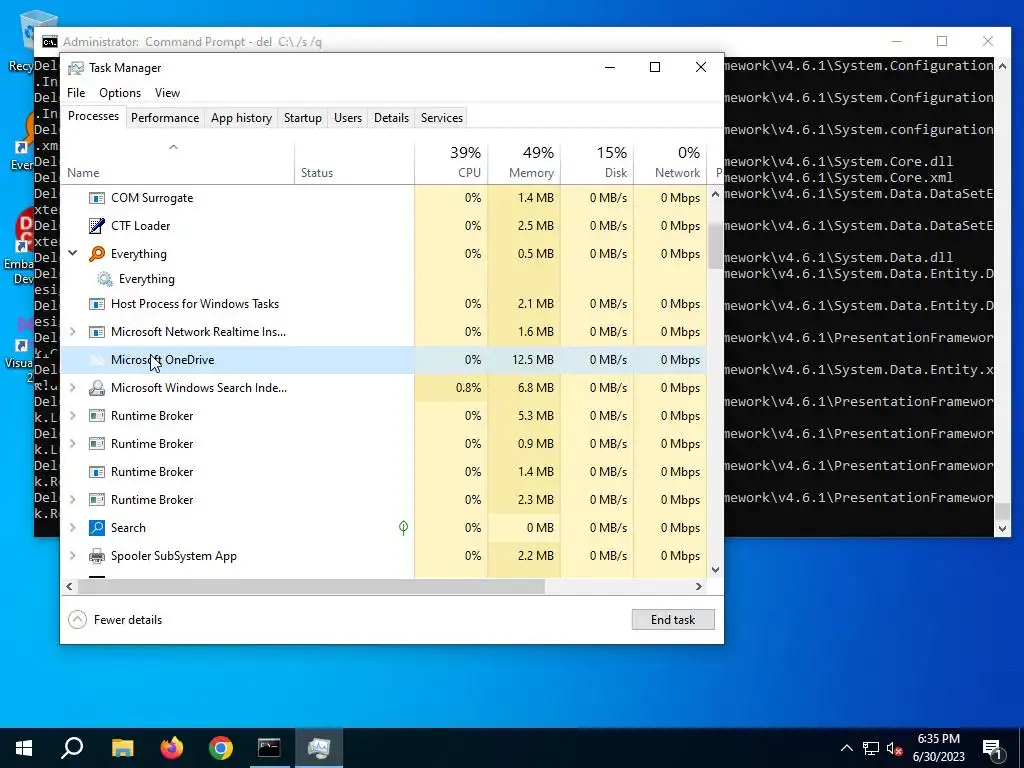
Task: Open the View menu
Action: [x=167, y=93]
